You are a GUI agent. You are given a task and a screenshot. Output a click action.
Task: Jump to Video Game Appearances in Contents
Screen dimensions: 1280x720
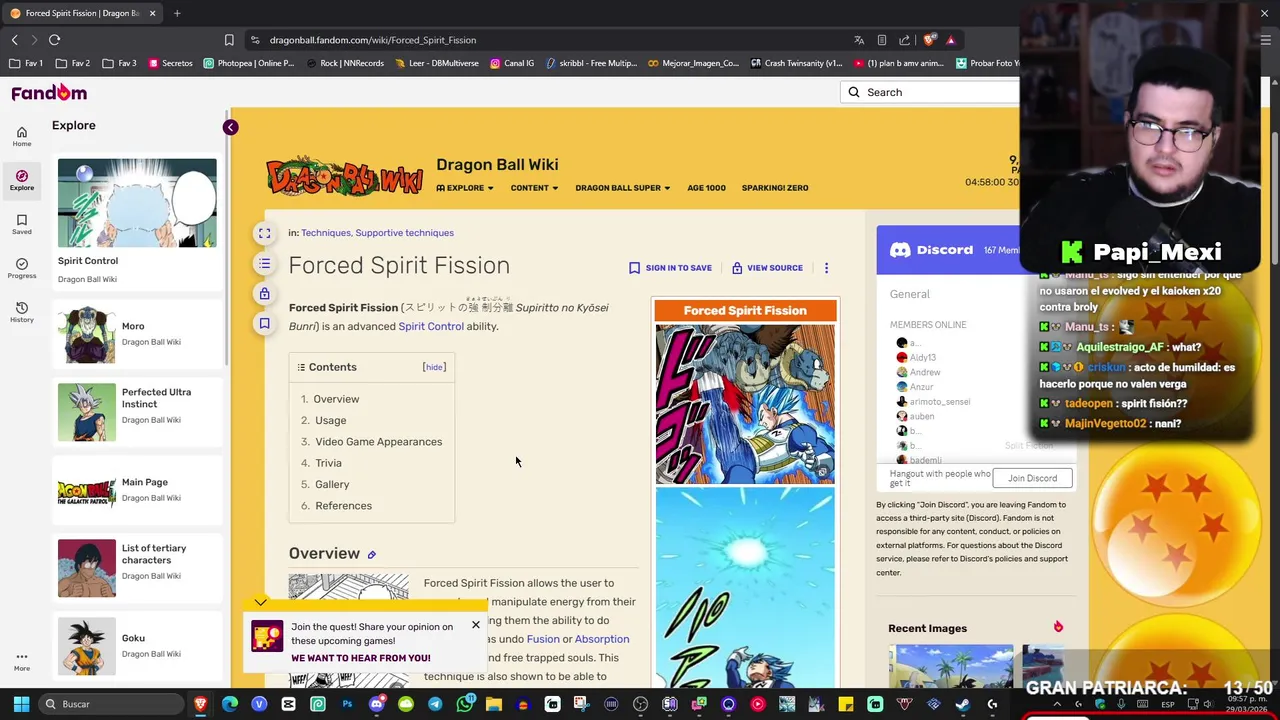pos(378,442)
